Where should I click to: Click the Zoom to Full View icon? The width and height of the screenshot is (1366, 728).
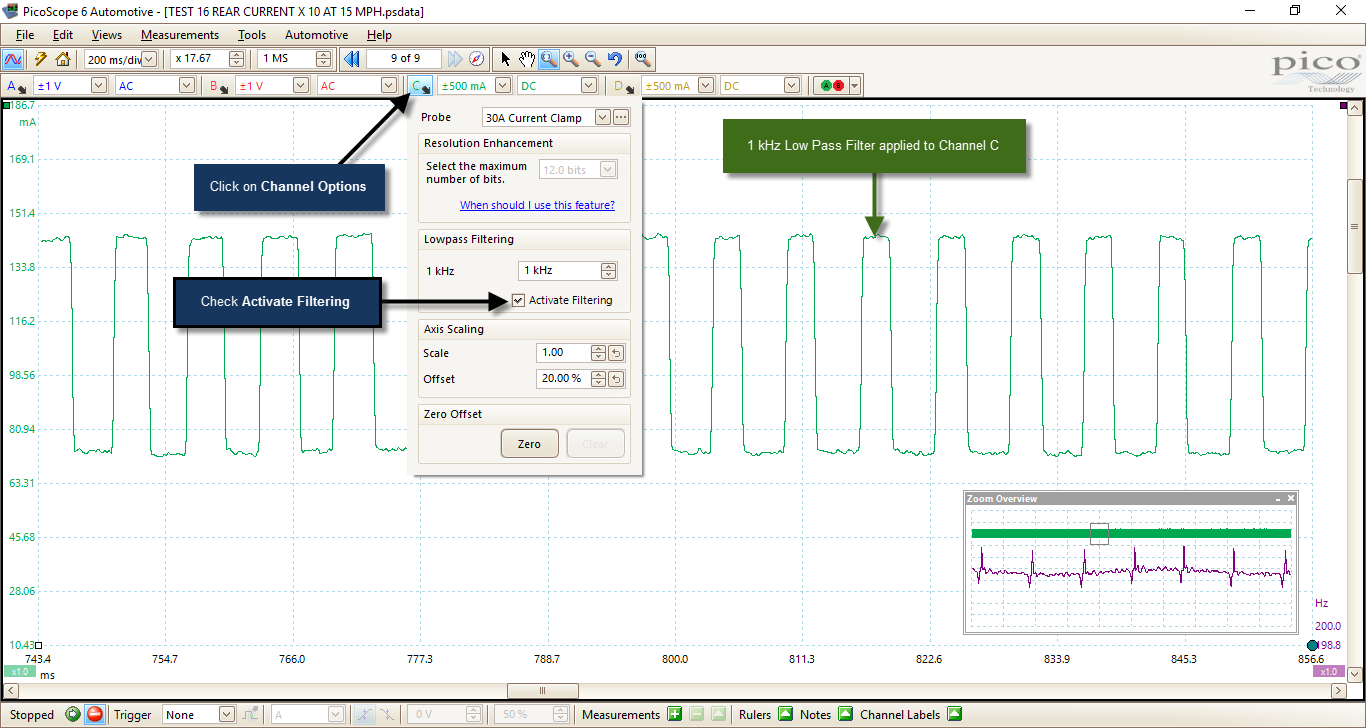tap(643, 59)
